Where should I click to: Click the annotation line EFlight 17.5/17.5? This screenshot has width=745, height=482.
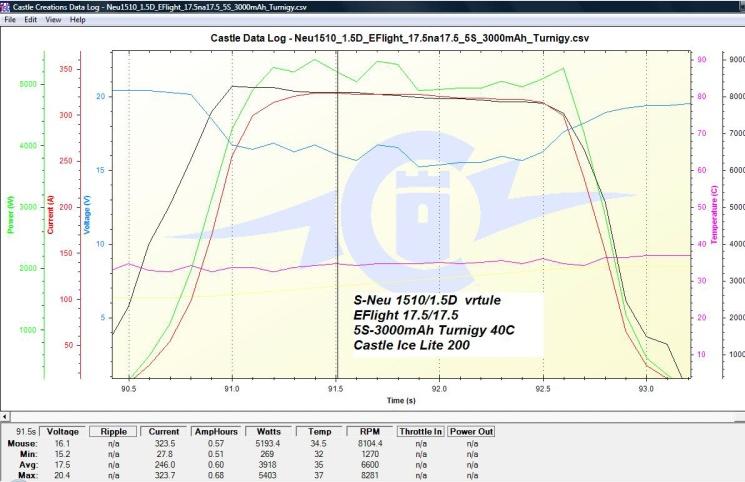point(406,315)
